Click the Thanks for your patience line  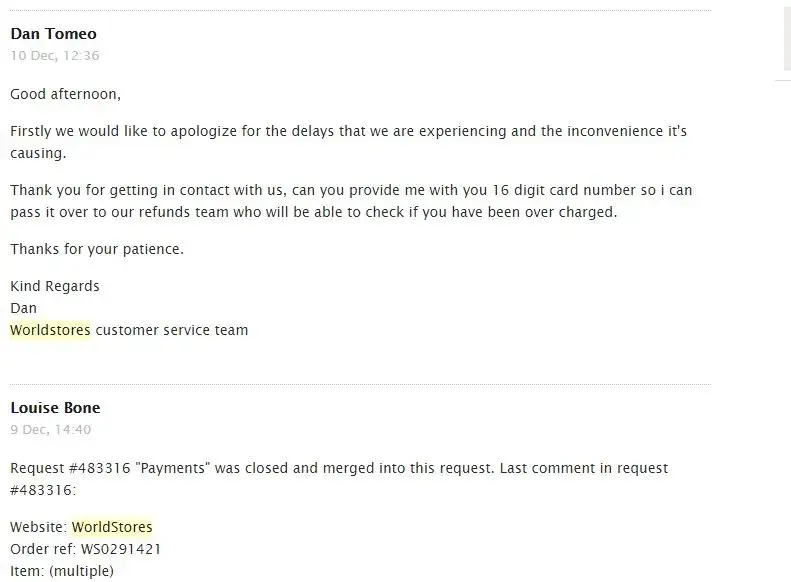[97, 249]
